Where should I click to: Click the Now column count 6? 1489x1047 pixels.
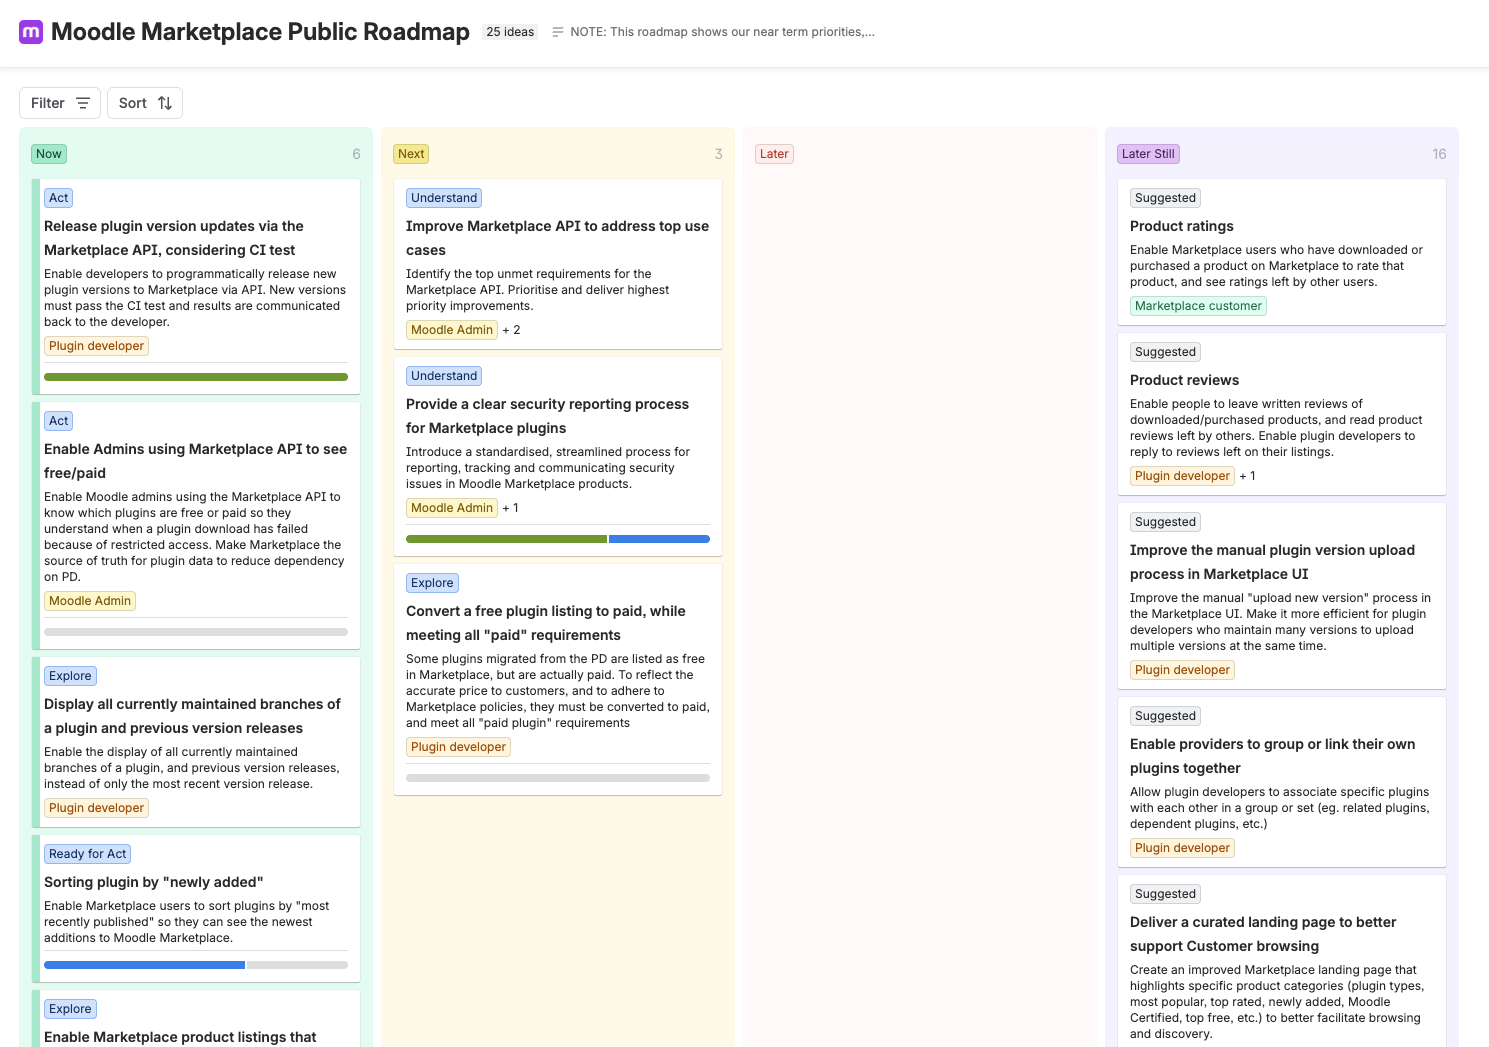[356, 154]
